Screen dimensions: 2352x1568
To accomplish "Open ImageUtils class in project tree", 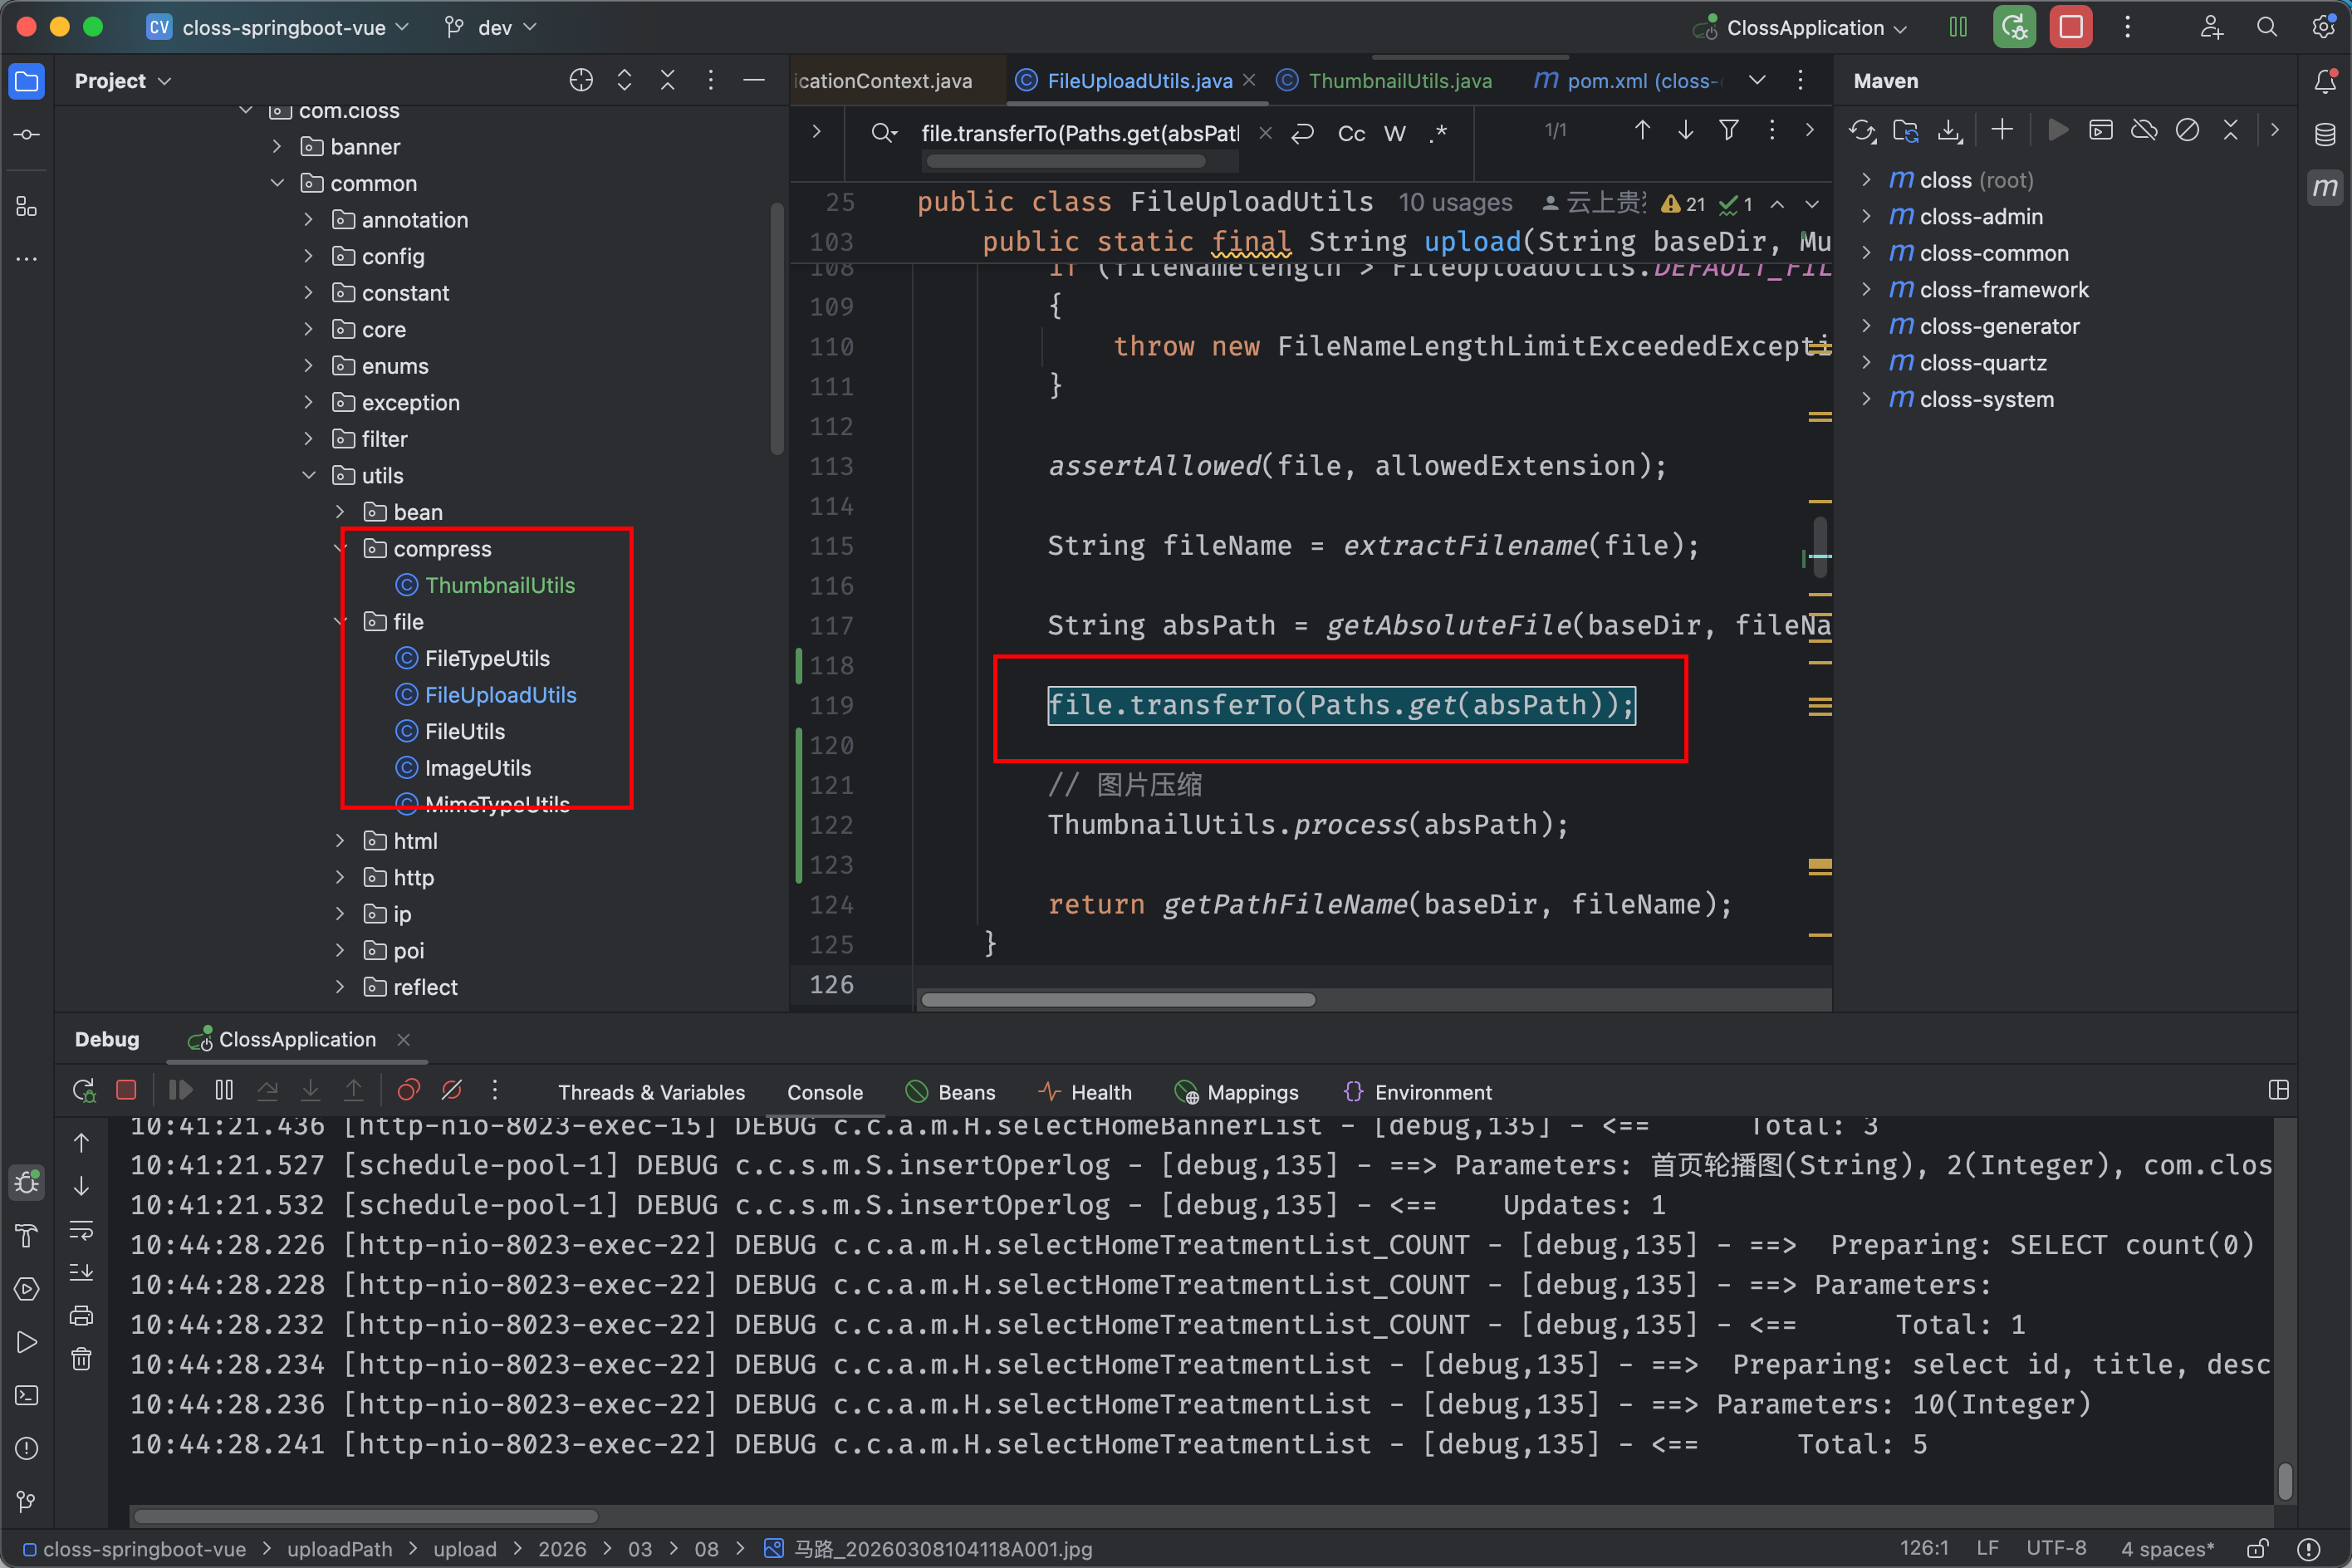I will pyautogui.click(x=477, y=768).
